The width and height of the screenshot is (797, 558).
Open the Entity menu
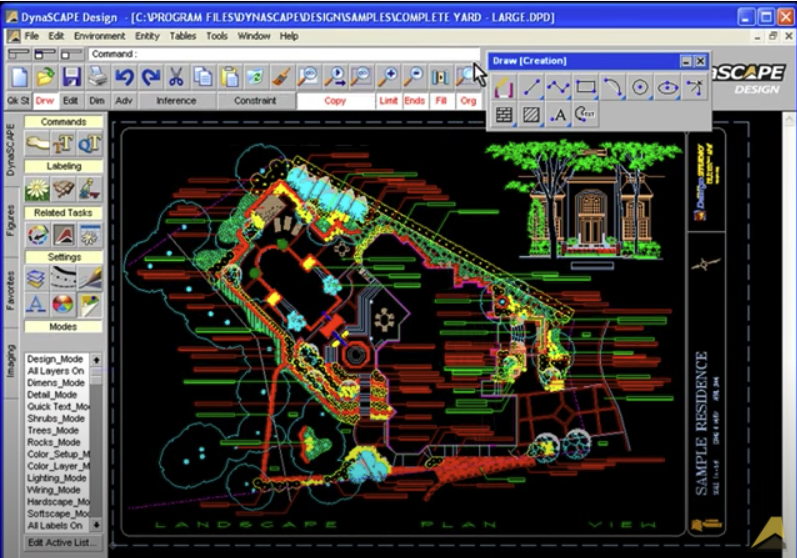[x=147, y=36]
